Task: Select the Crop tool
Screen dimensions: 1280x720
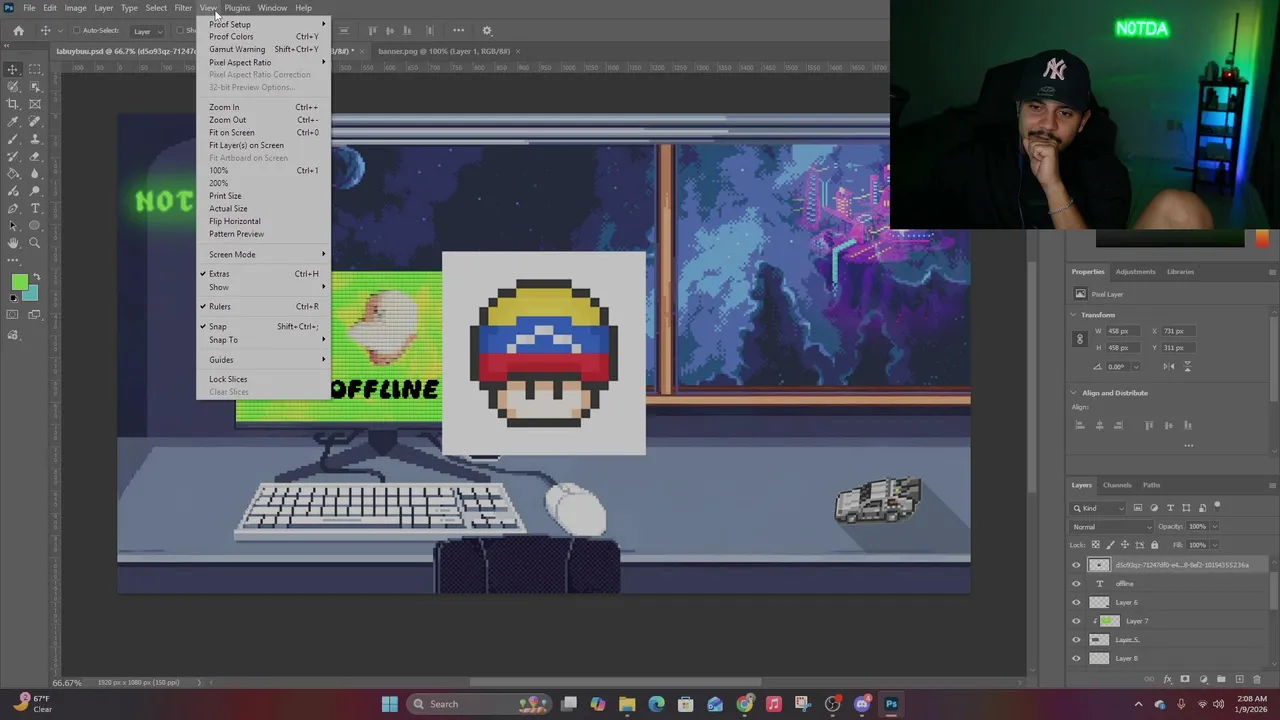Action: pos(13,104)
